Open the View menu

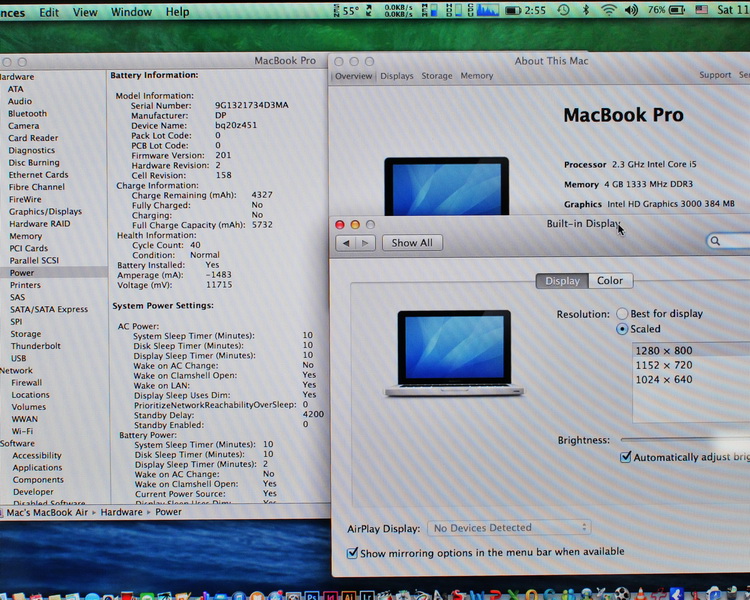coord(85,12)
